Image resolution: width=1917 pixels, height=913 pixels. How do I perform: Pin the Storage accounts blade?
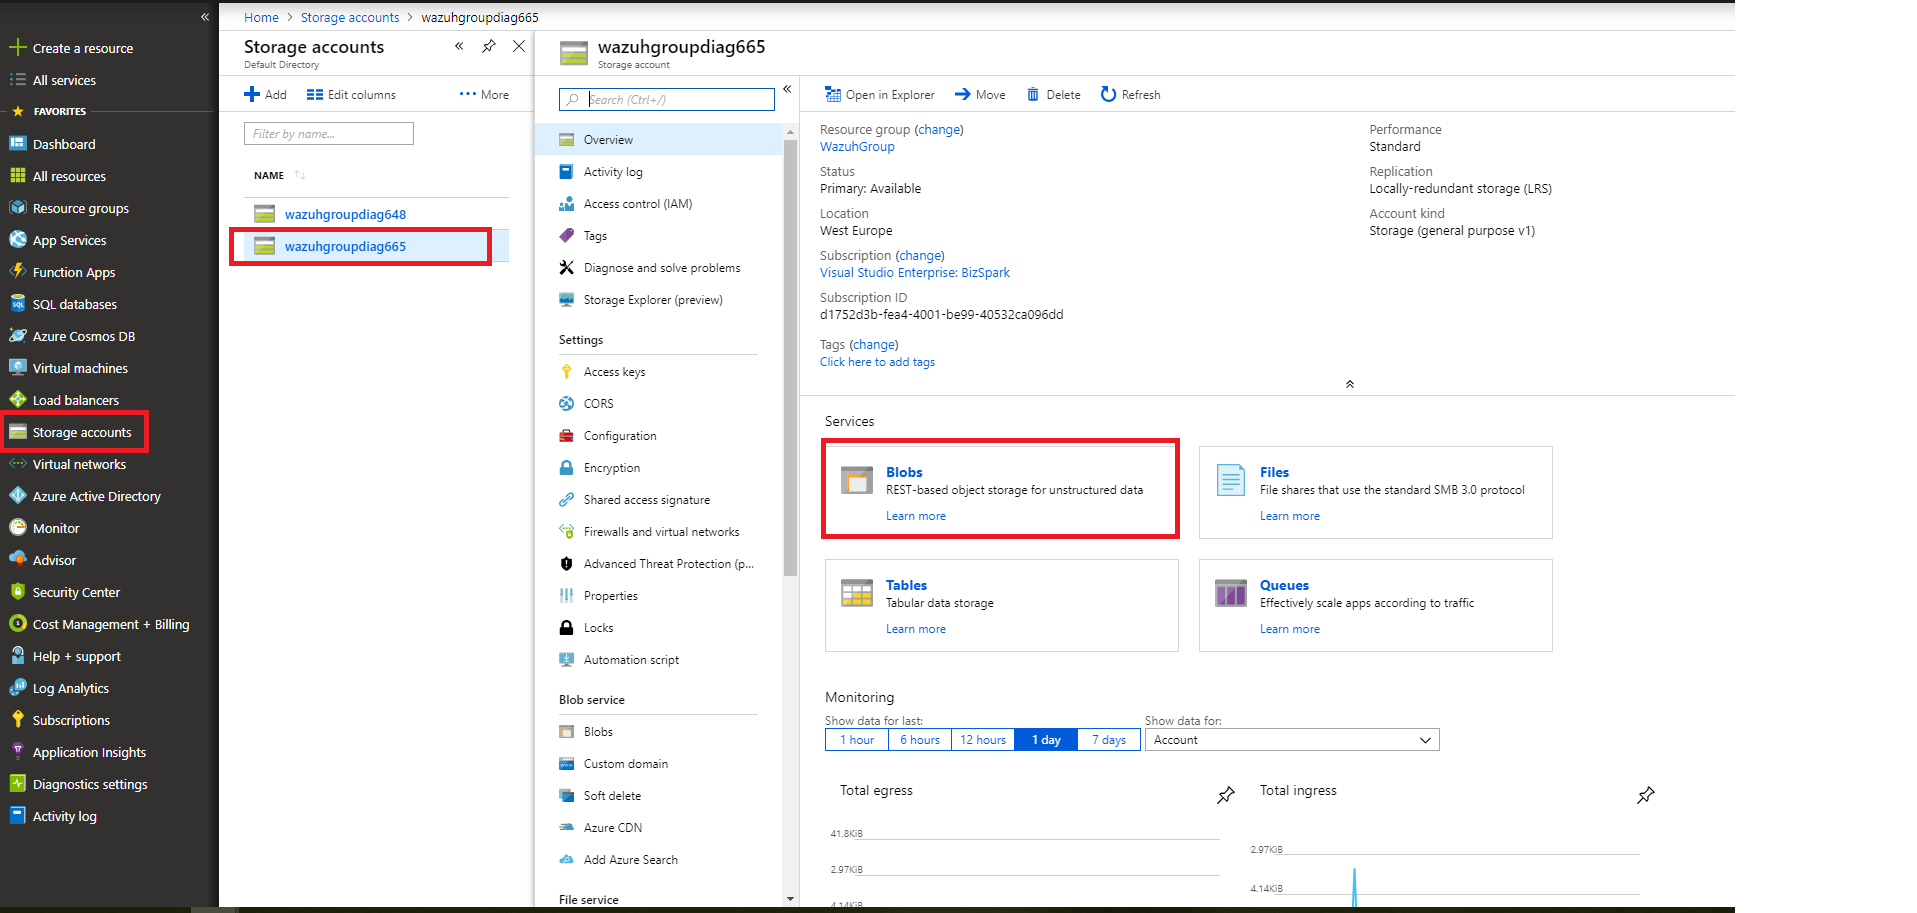pos(489,46)
